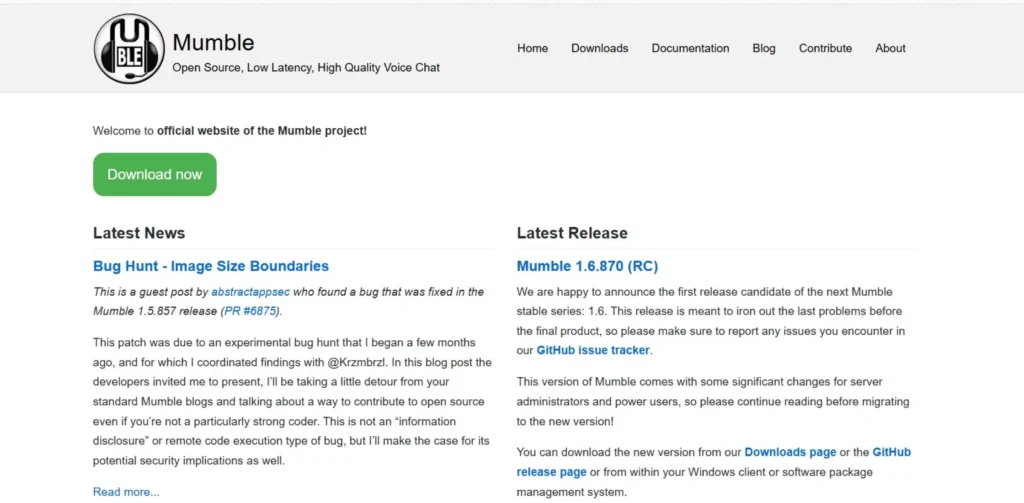Click the Downloads page inline link
This screenshot has width=1024, height=503.
(x=792, y=452)
